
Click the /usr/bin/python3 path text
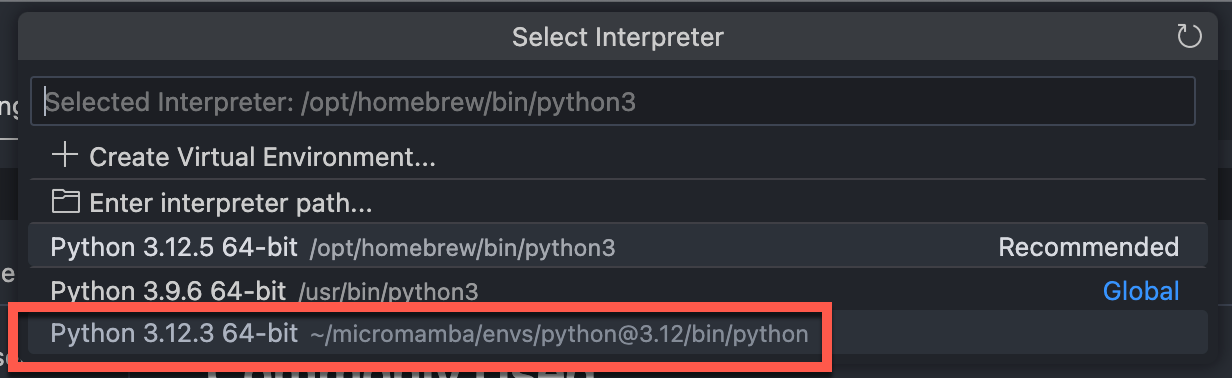pyautogui.click(x=388, y=292)
